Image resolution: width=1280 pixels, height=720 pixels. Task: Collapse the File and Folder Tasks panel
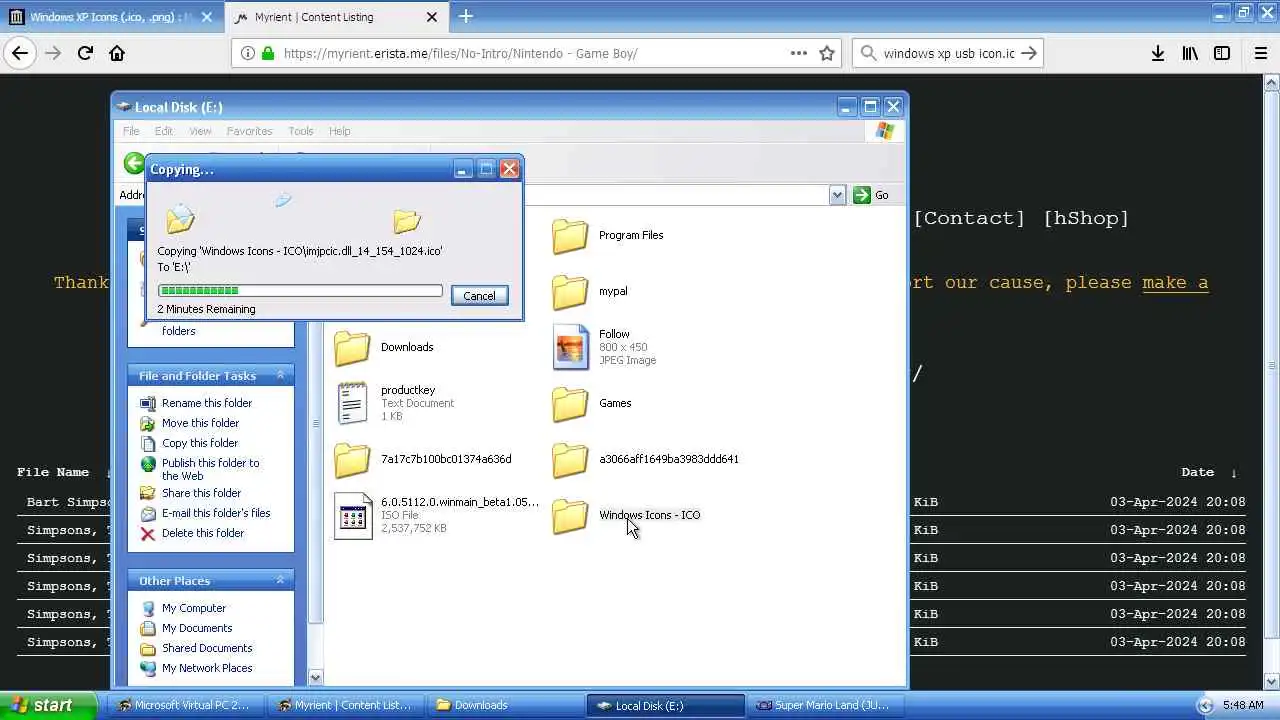click(x=280, y=376)
